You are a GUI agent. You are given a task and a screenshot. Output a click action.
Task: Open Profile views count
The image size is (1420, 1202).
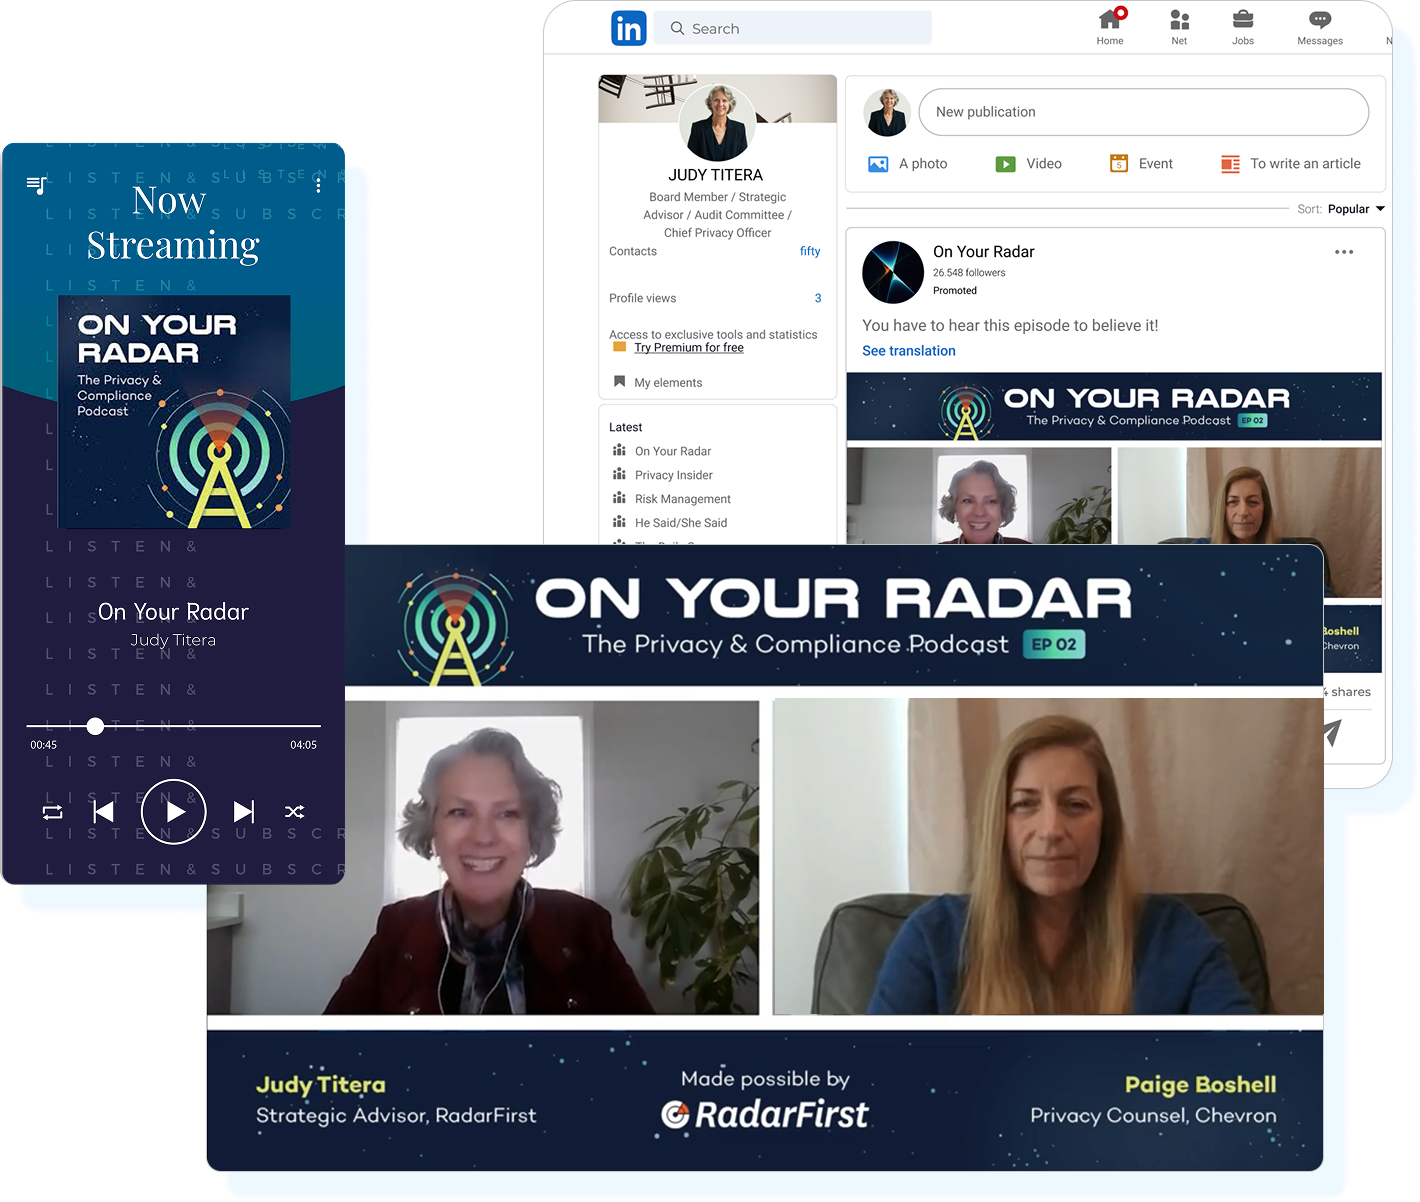pos(817,298)
